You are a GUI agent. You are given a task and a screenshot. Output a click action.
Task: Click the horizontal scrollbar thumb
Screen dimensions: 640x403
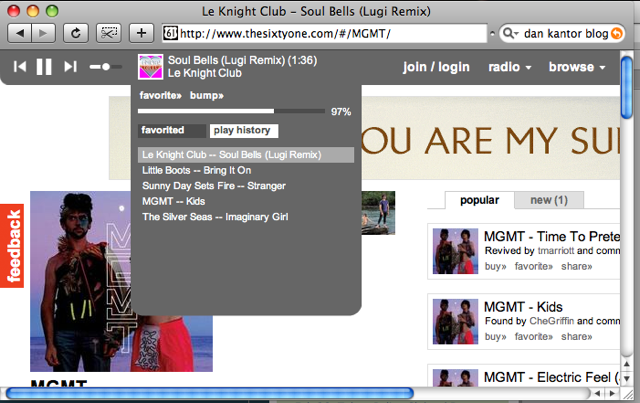(x=209, y=393)
